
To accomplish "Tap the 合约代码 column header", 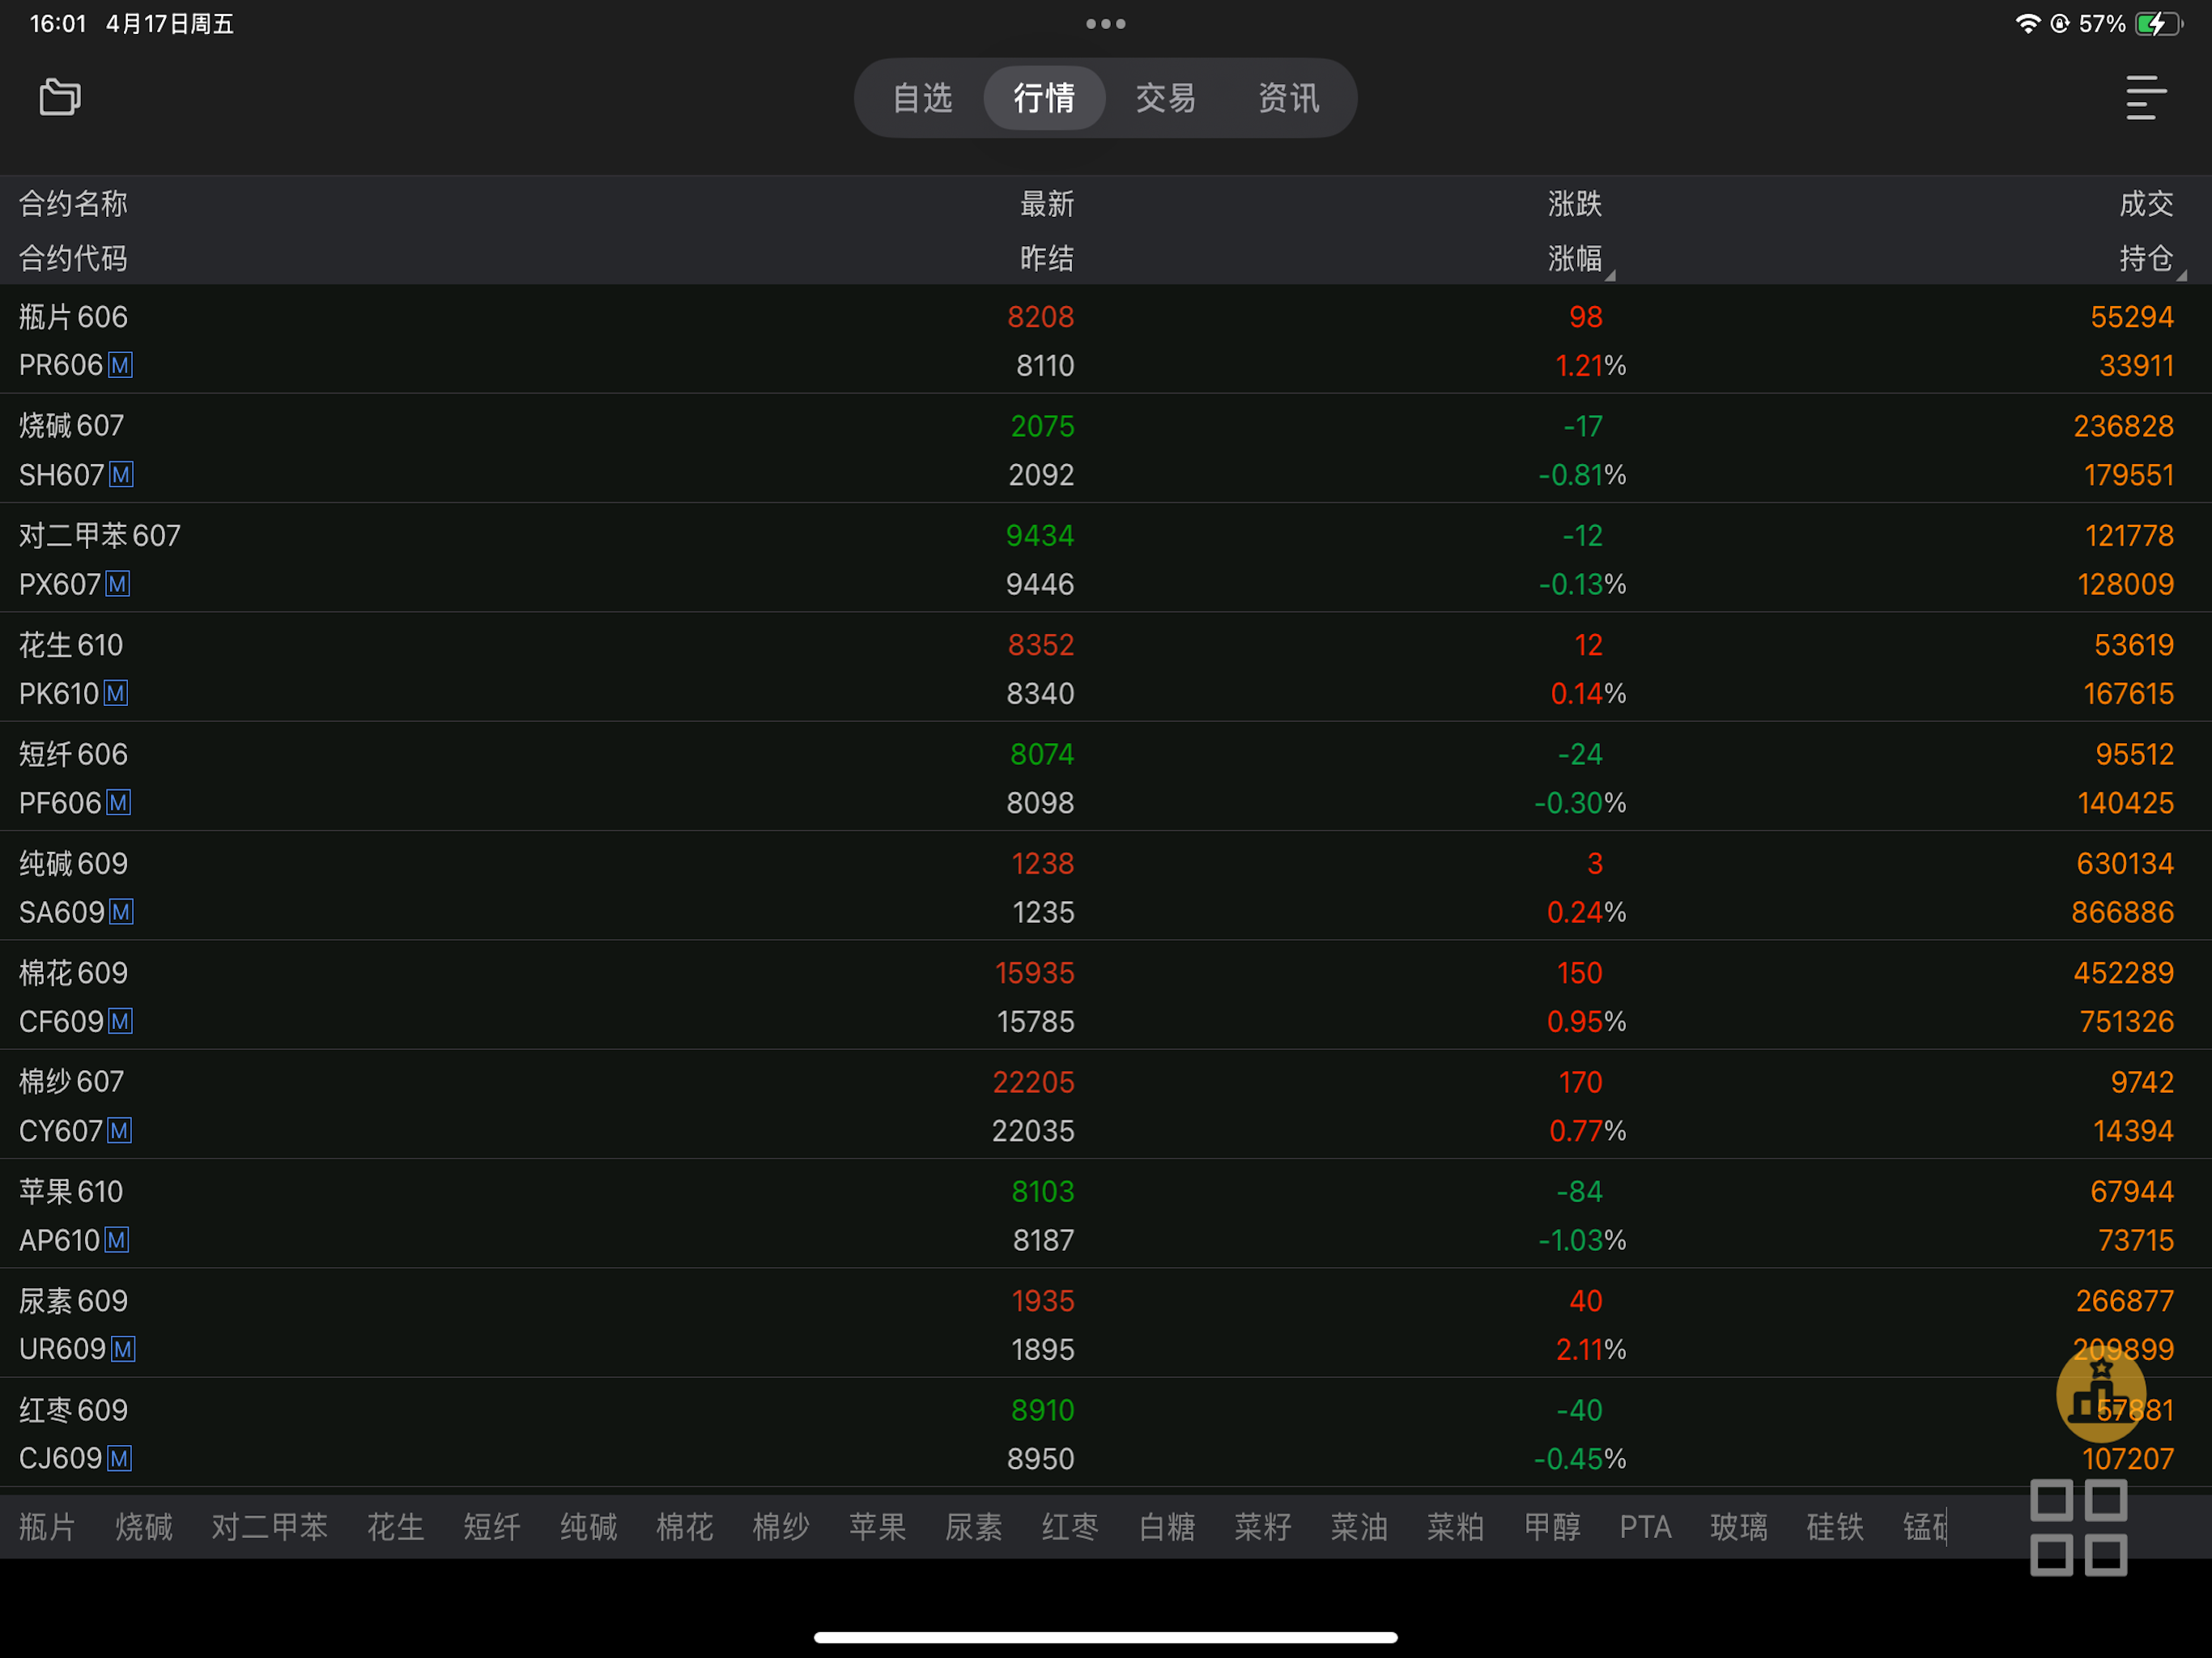I will [73, 259].
